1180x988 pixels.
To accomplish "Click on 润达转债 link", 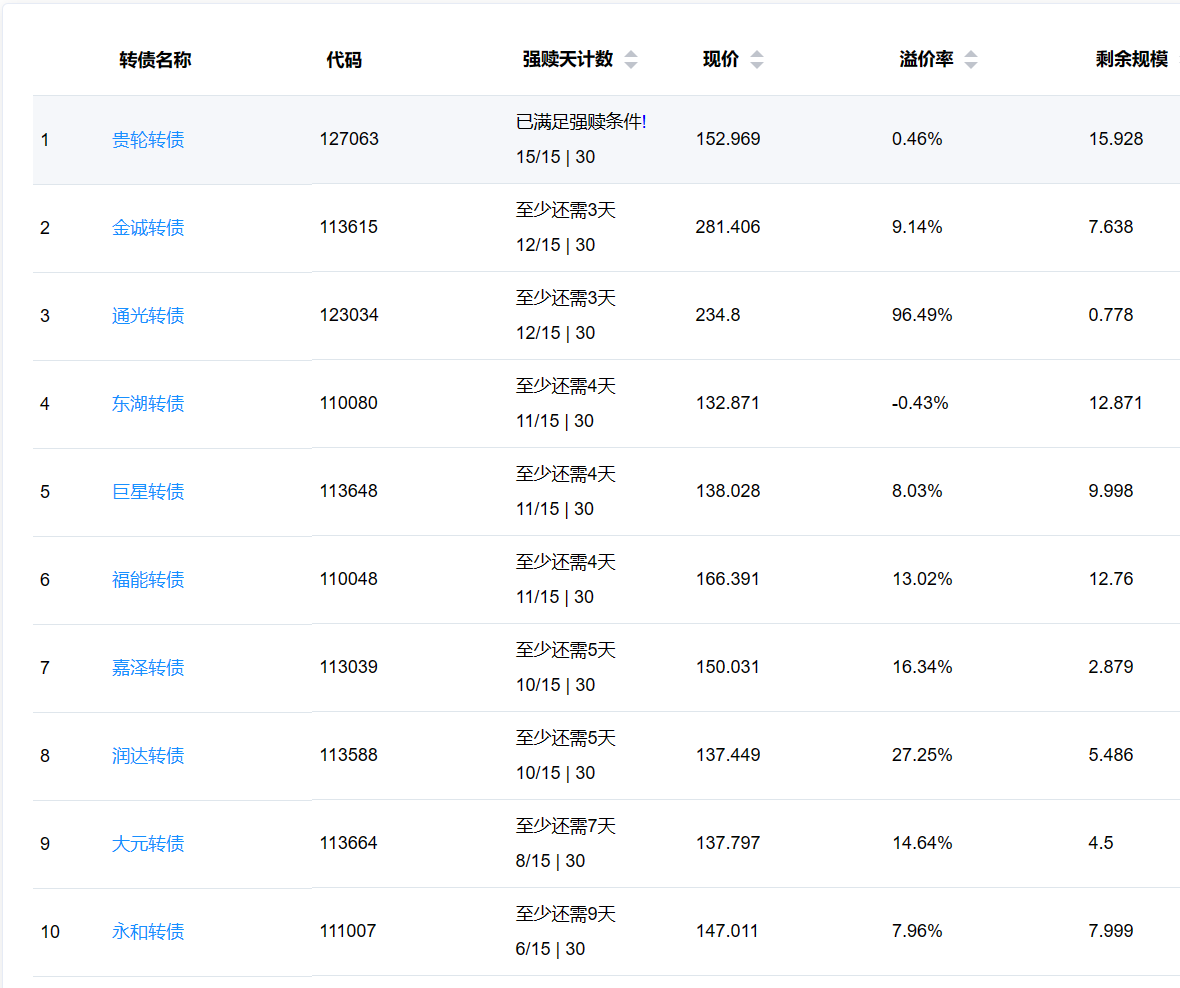I will [148, 756].
